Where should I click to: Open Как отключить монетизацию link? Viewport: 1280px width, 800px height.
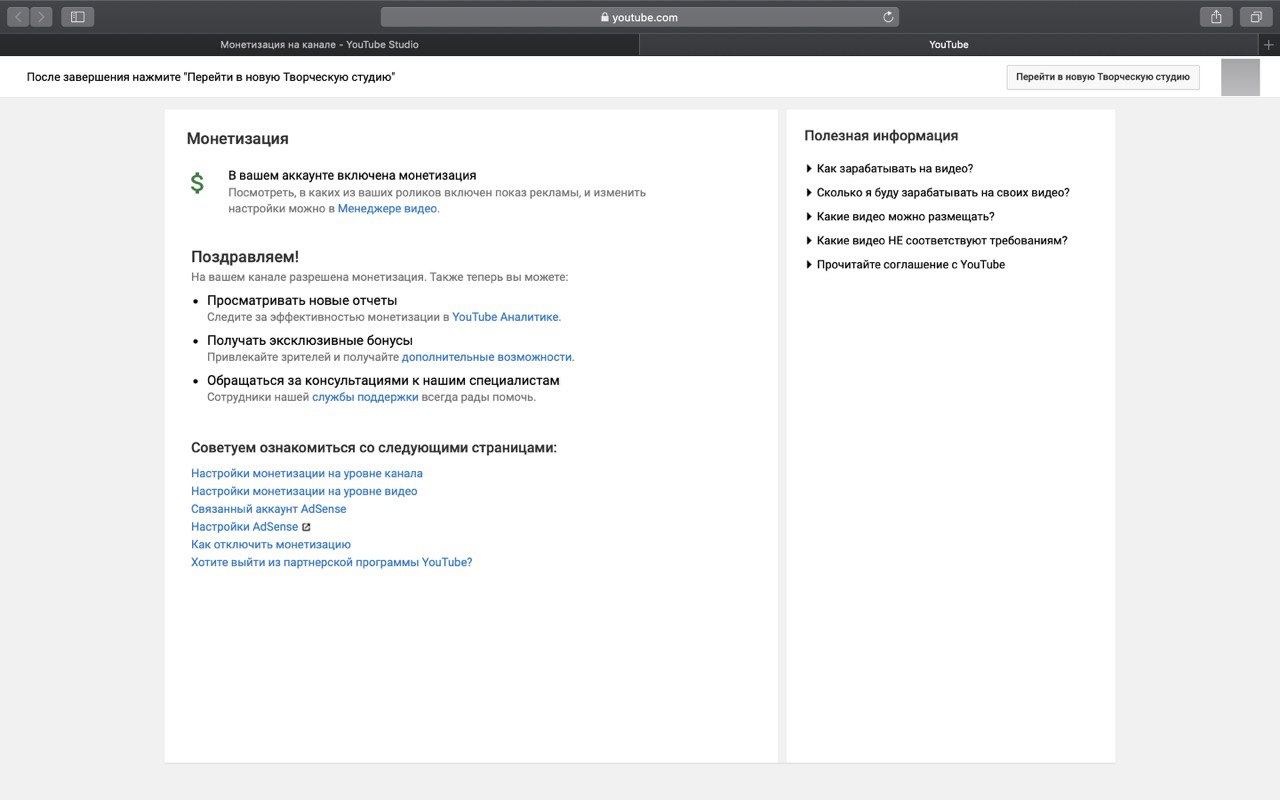click(271, 545)
